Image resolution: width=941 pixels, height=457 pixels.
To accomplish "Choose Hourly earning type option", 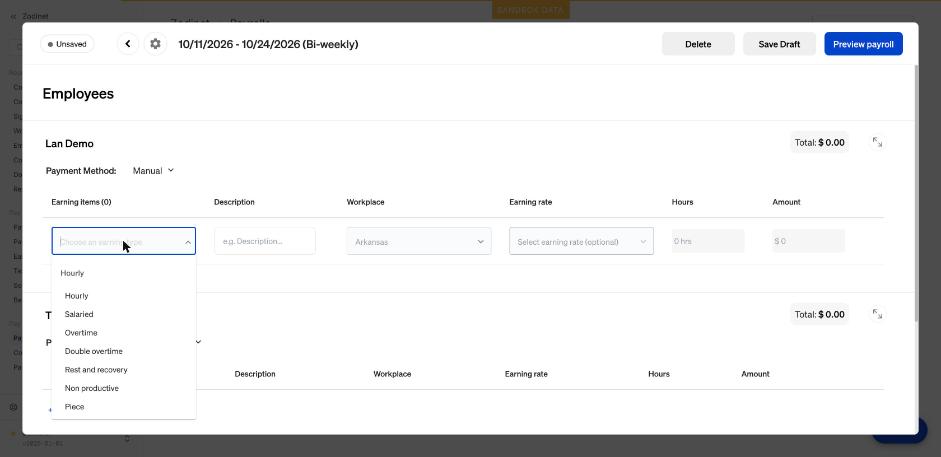I will pos(124,296).
